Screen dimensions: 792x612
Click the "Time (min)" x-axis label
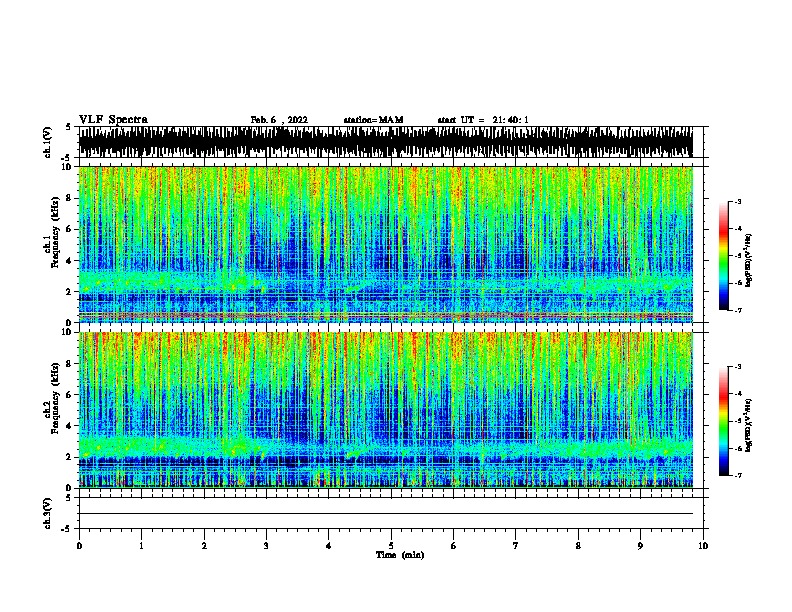click(x=400, y=555)
